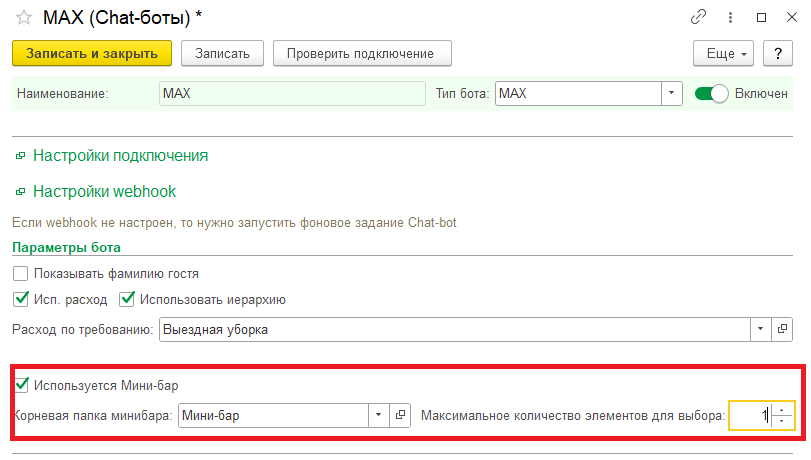Screen dimensions: 811x460
Task: Click Проверить подключение button
Action: coord(362,53)
